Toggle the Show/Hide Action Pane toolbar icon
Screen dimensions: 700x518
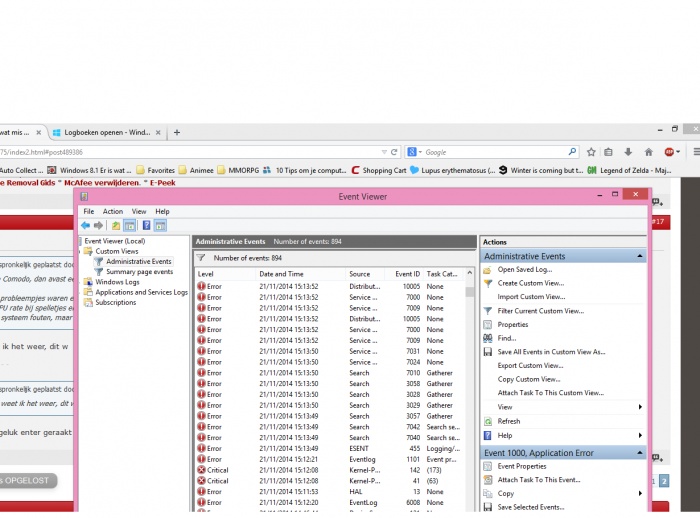tap(160, 226)
